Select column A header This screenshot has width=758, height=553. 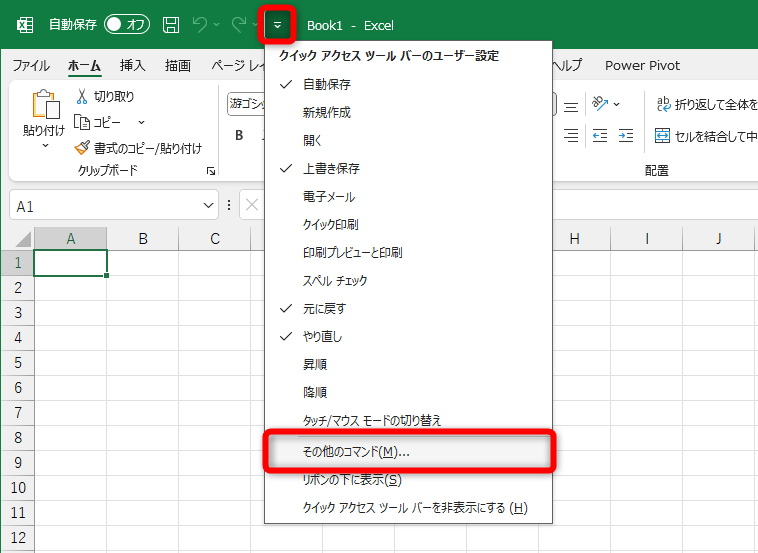71,239
